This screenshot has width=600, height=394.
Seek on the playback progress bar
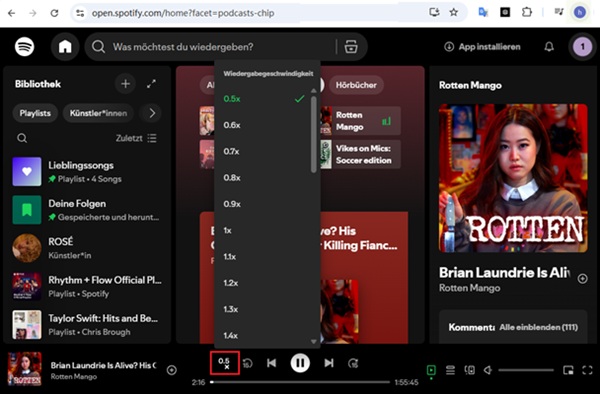coord(300,382)
